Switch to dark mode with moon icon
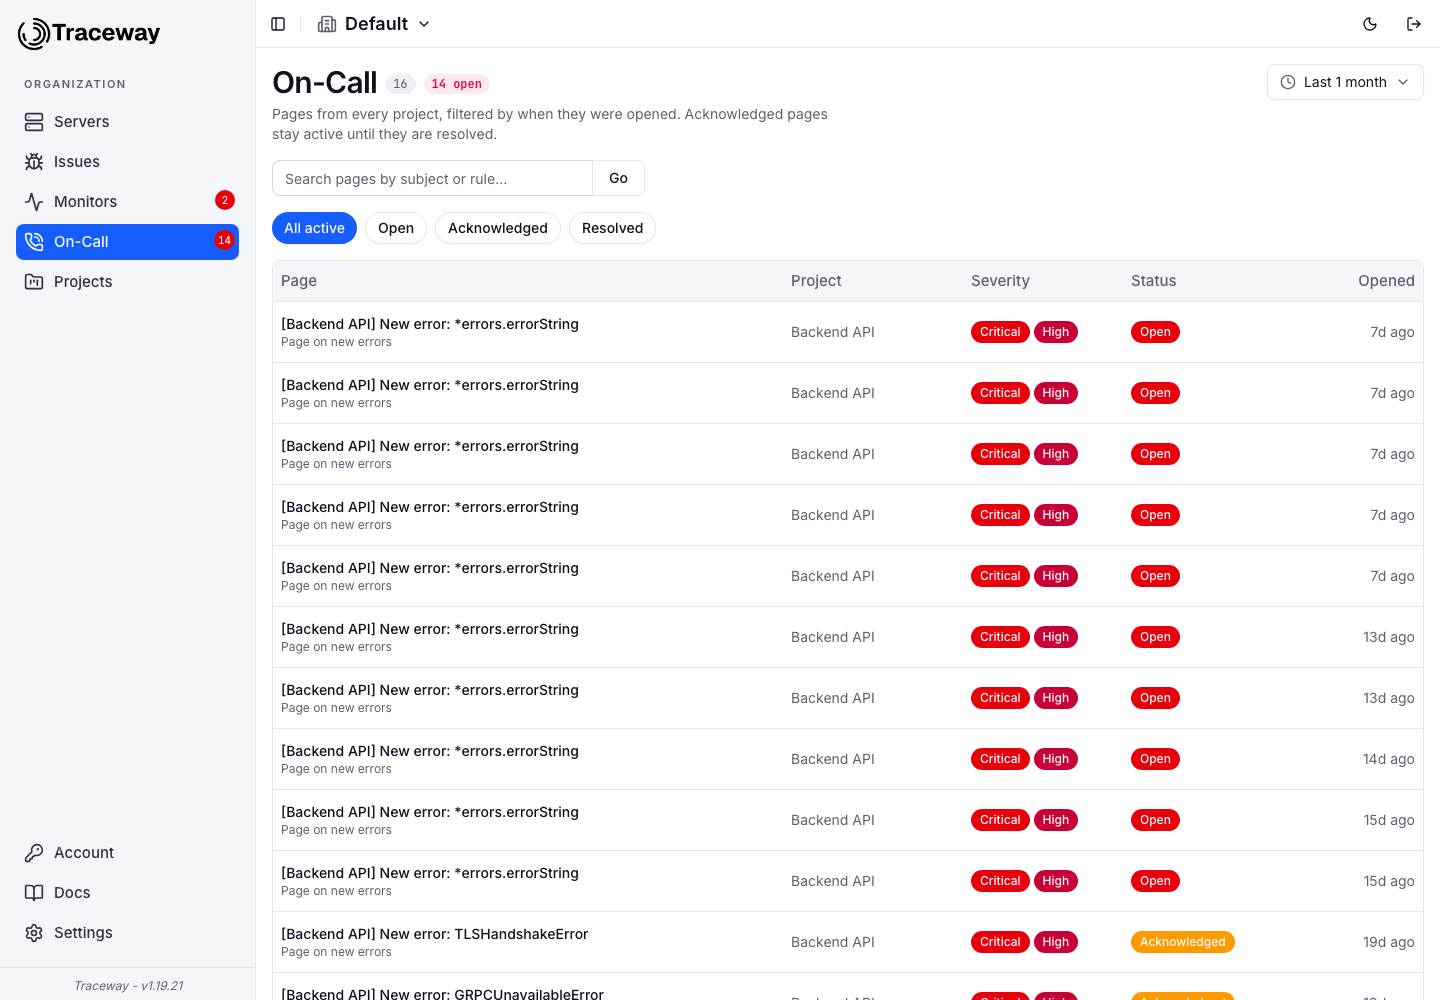The width and height of the screenshot is (1440, 1000). (x=1370, y=24)
